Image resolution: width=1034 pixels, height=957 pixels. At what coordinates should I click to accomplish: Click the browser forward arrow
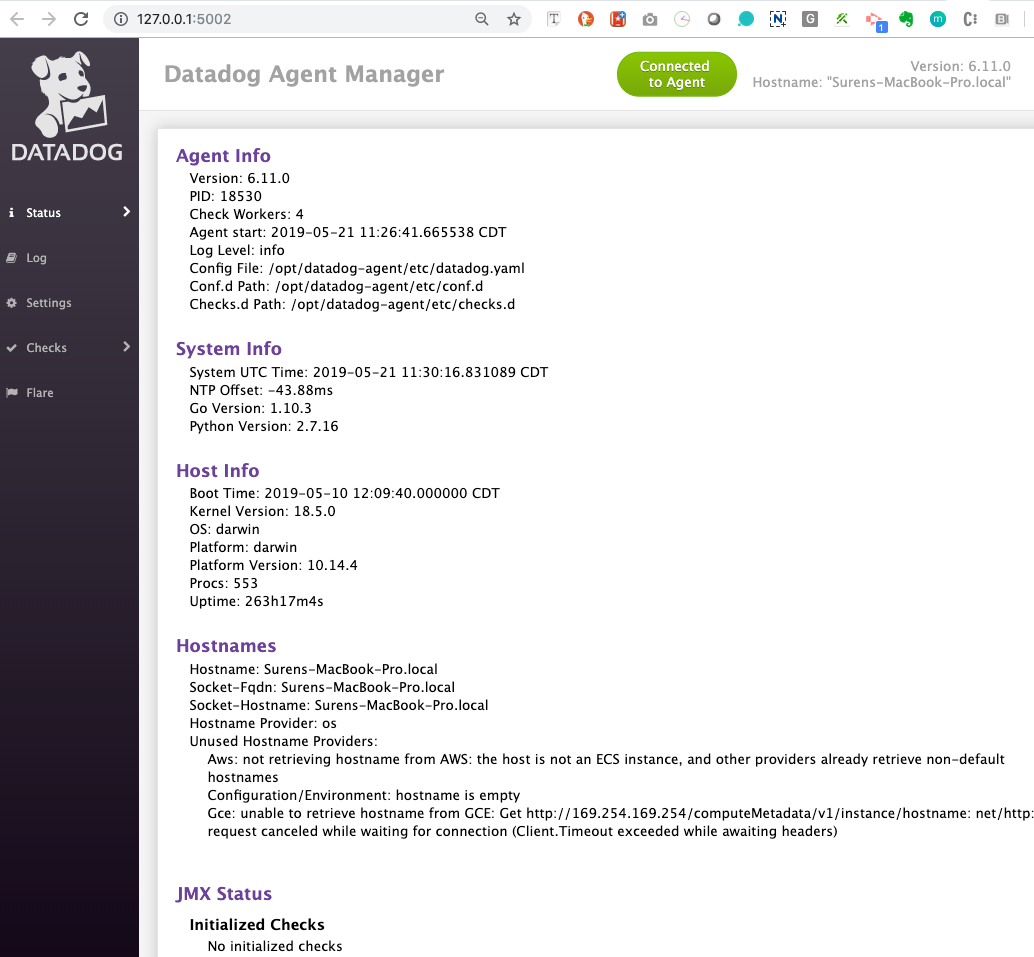49,19
